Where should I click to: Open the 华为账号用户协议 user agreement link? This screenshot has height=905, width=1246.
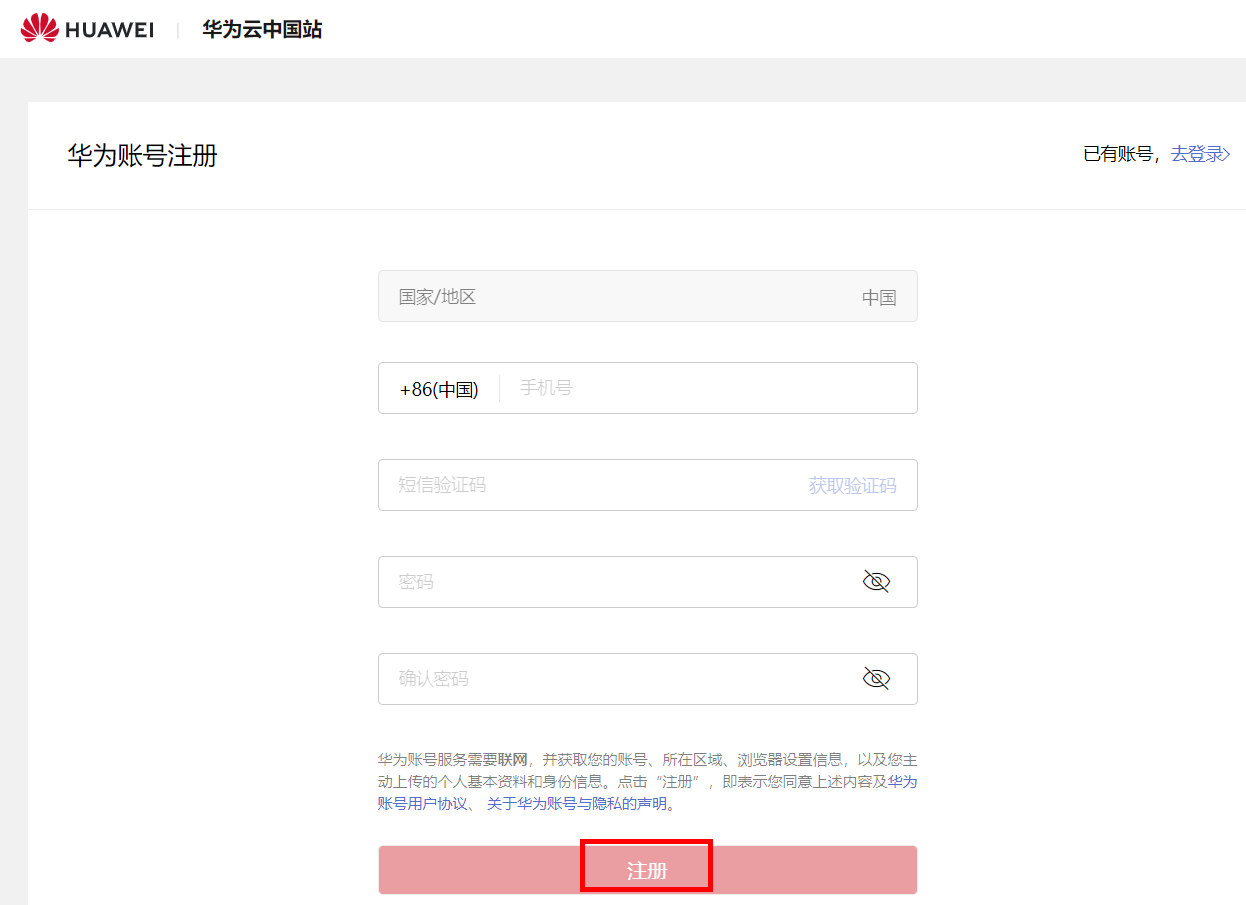pyautogui.click(x=423, y=804)
